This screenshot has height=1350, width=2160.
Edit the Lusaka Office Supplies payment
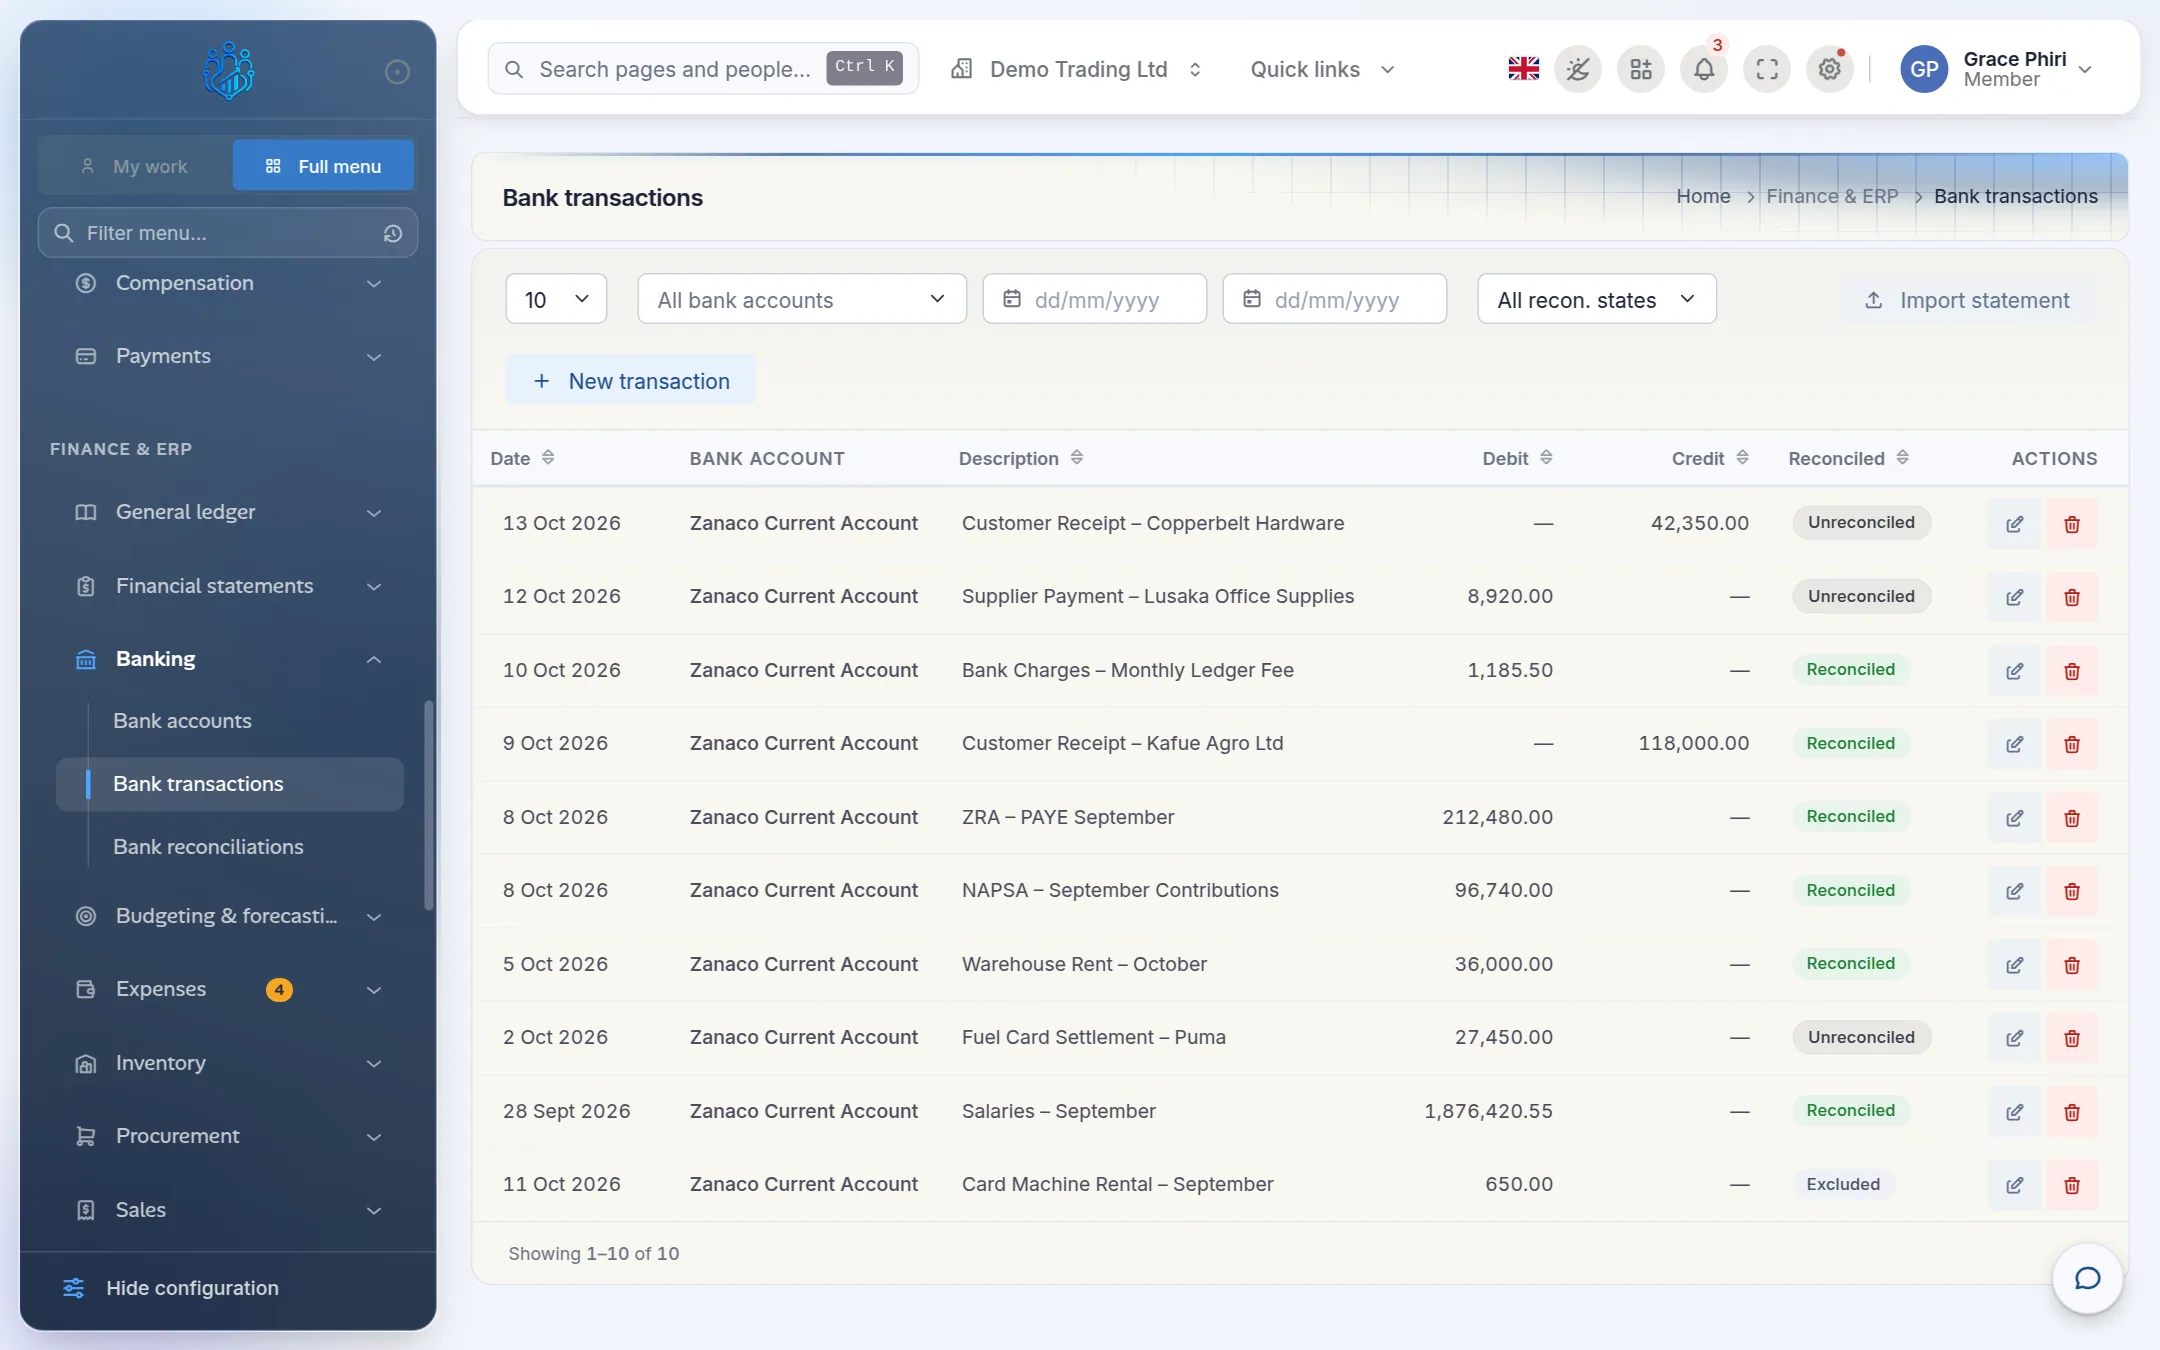pos(2014,597)
